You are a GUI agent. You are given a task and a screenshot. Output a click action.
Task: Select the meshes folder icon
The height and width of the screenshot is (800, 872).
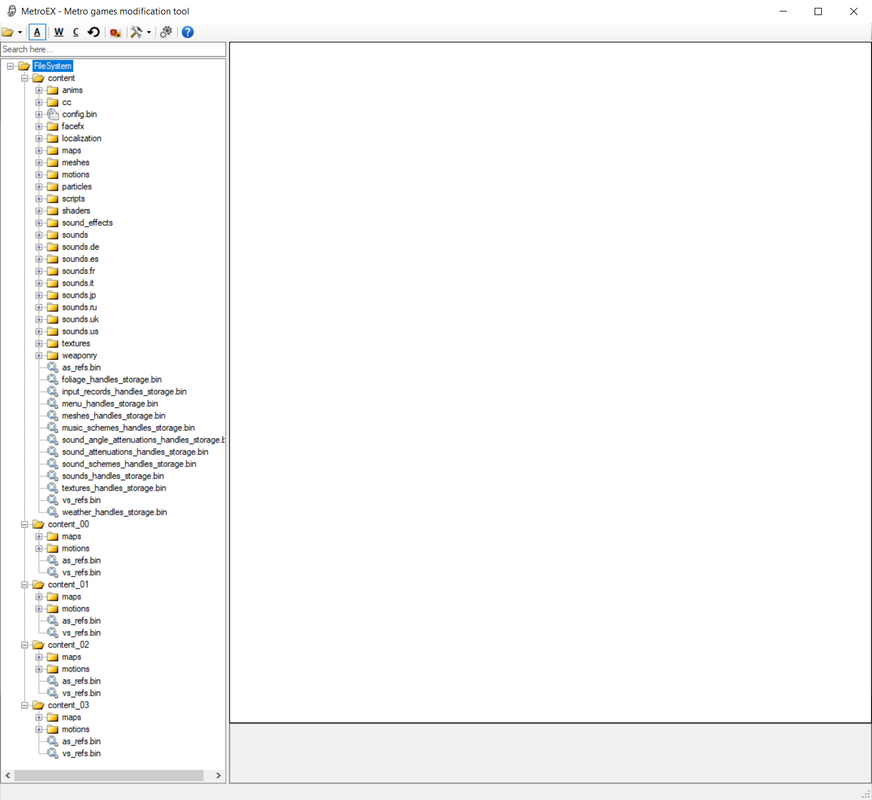52,162
